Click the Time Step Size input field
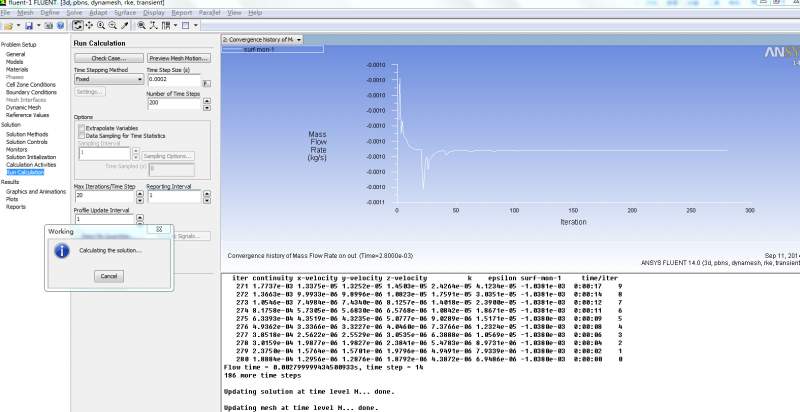The width and height of the screenshot is (800, 412). pos(174,79)
